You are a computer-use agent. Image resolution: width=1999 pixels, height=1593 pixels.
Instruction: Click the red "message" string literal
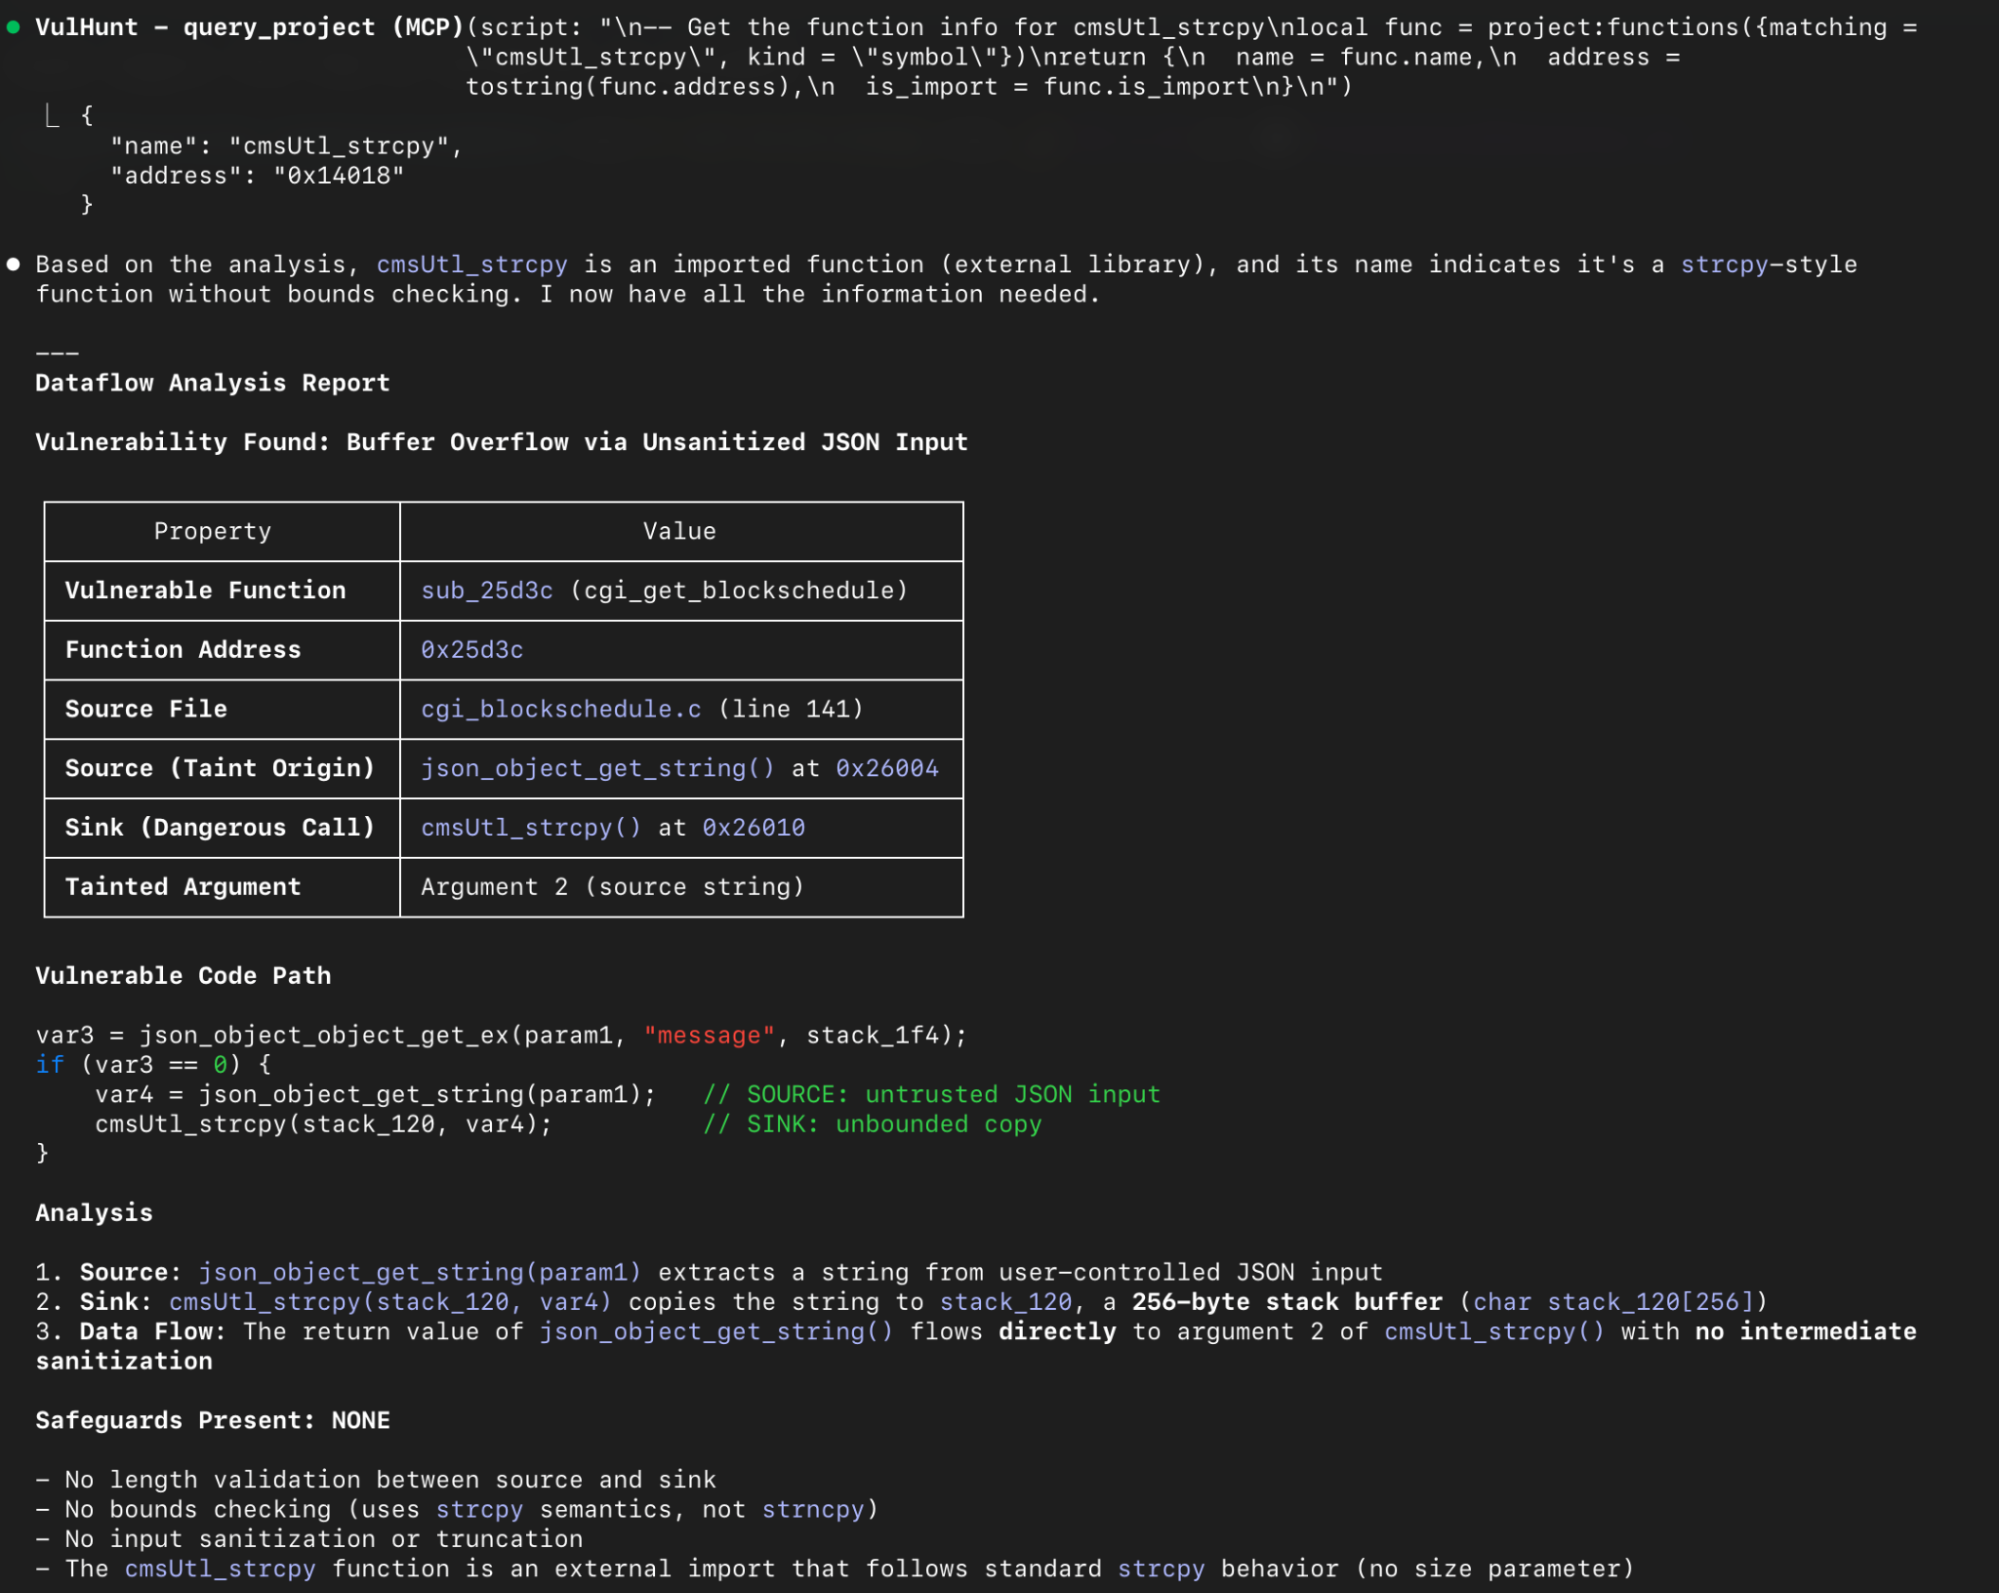click(x=709, y=1035)
